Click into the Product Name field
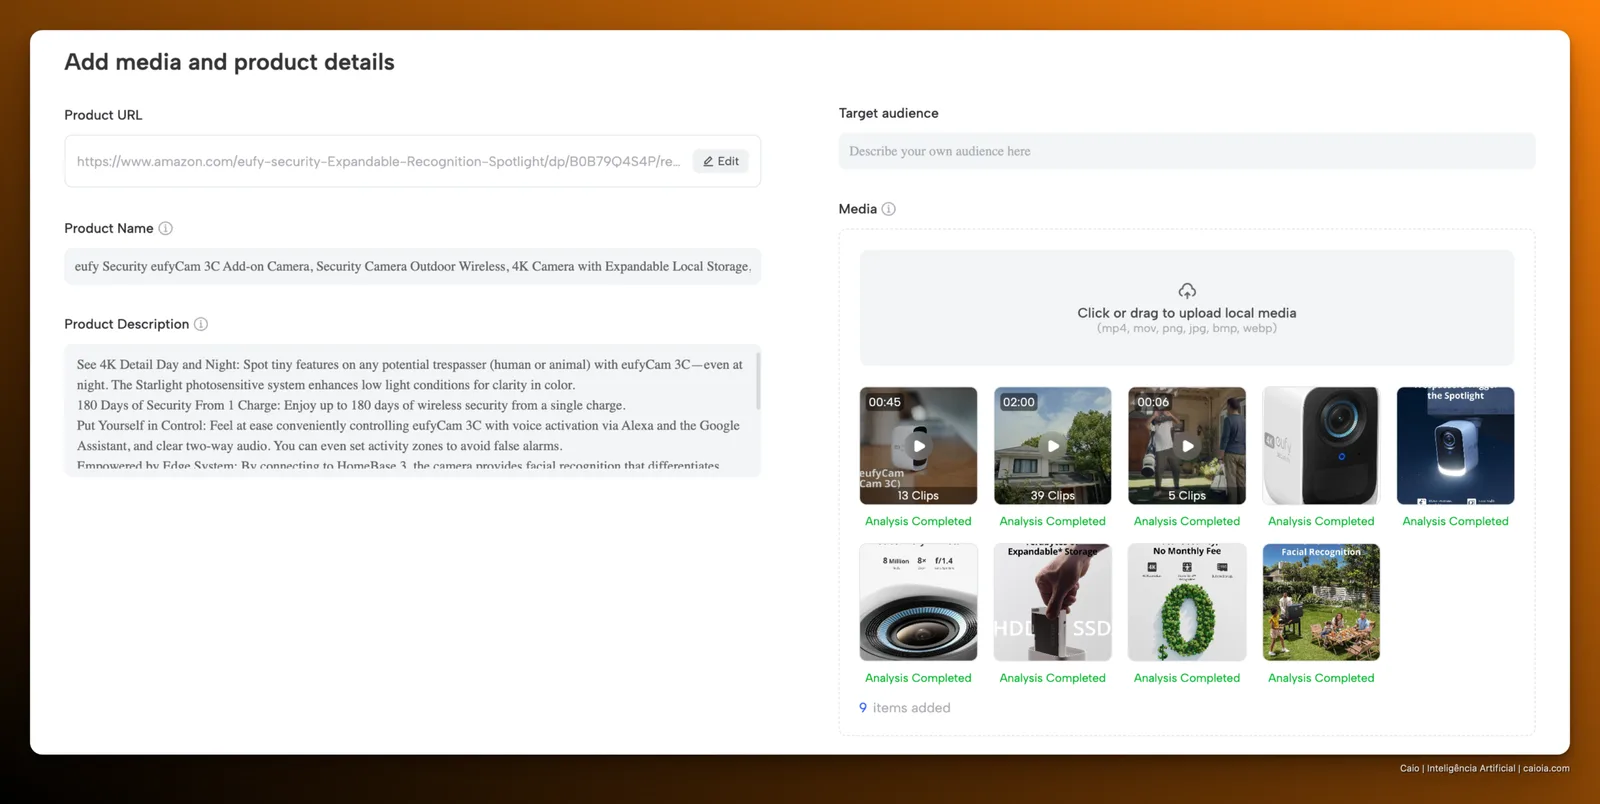The width and height of the screenshot is (1600, 804). [412, 266]
